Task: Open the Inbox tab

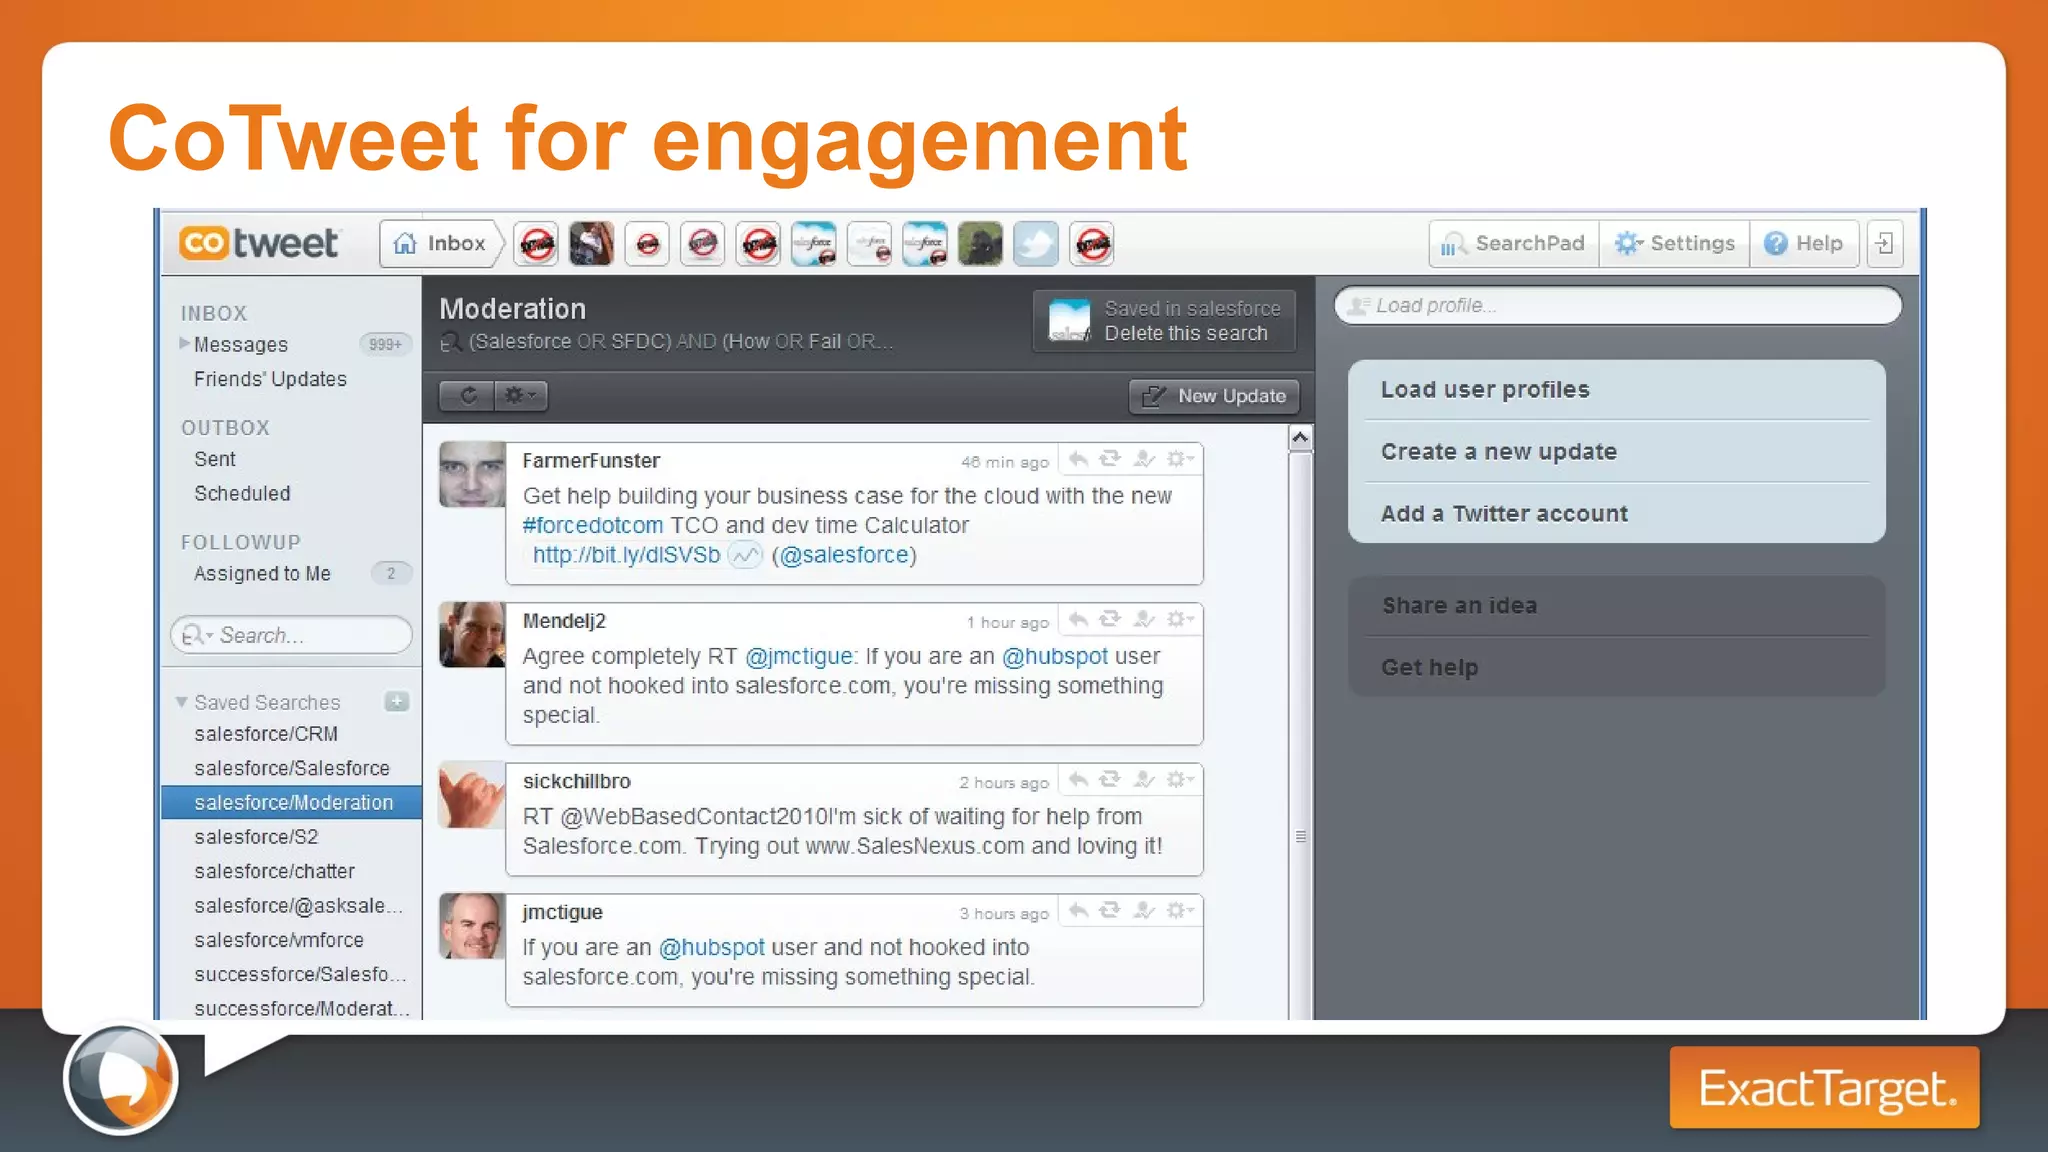Action: [x=440, y=243]
